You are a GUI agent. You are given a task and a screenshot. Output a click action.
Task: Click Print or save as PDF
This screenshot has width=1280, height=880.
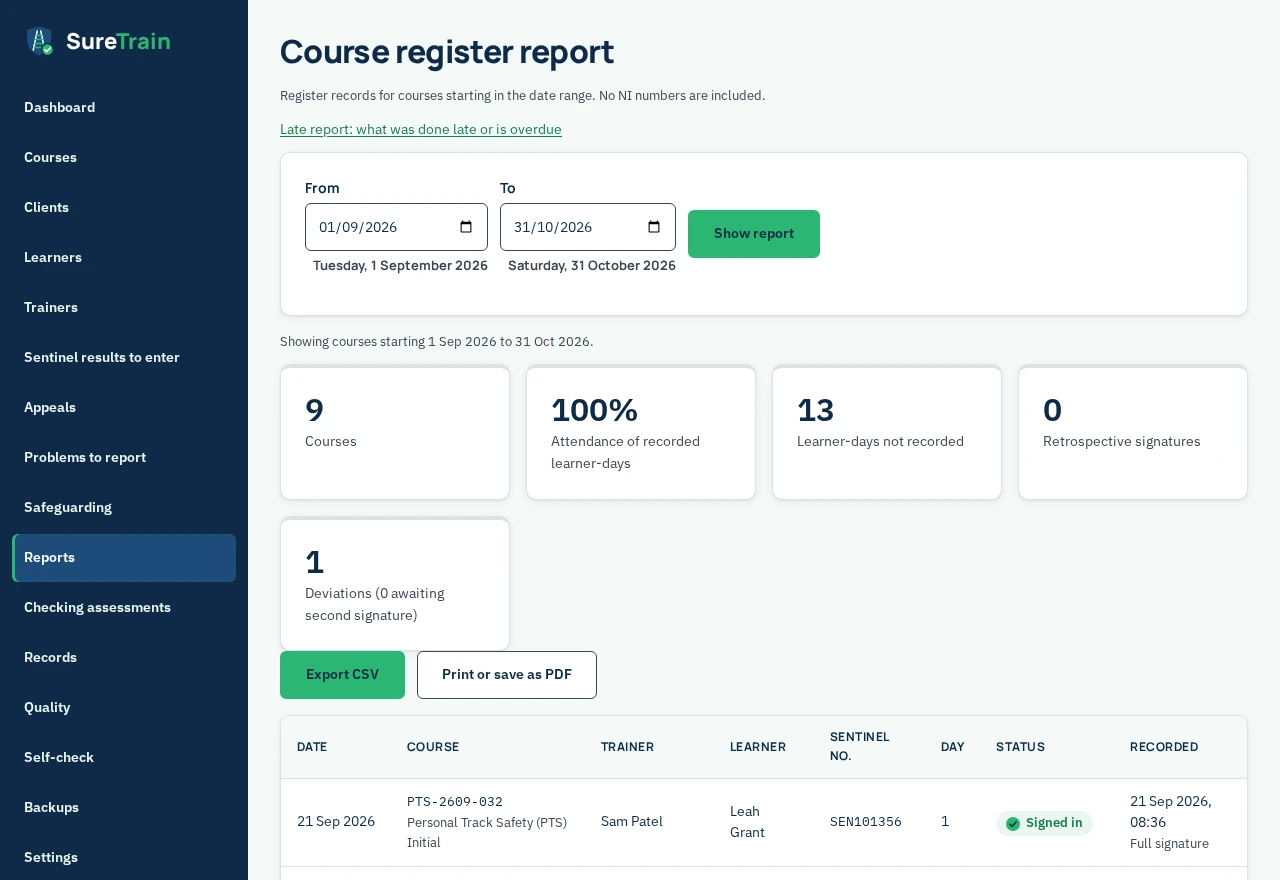(x=507, y=675)
